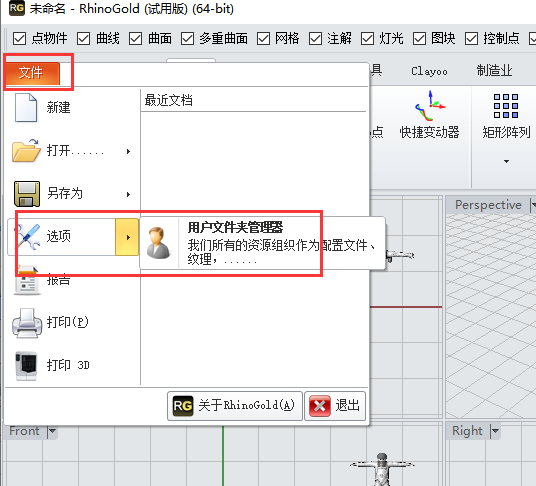Select the Front viewport title
The height and width of the screenshot is (486, 536).
coord(24,431)
